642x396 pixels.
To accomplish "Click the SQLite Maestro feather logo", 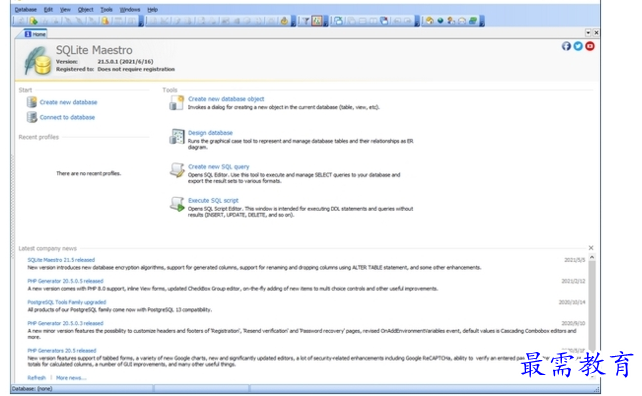I will [37, 61].
